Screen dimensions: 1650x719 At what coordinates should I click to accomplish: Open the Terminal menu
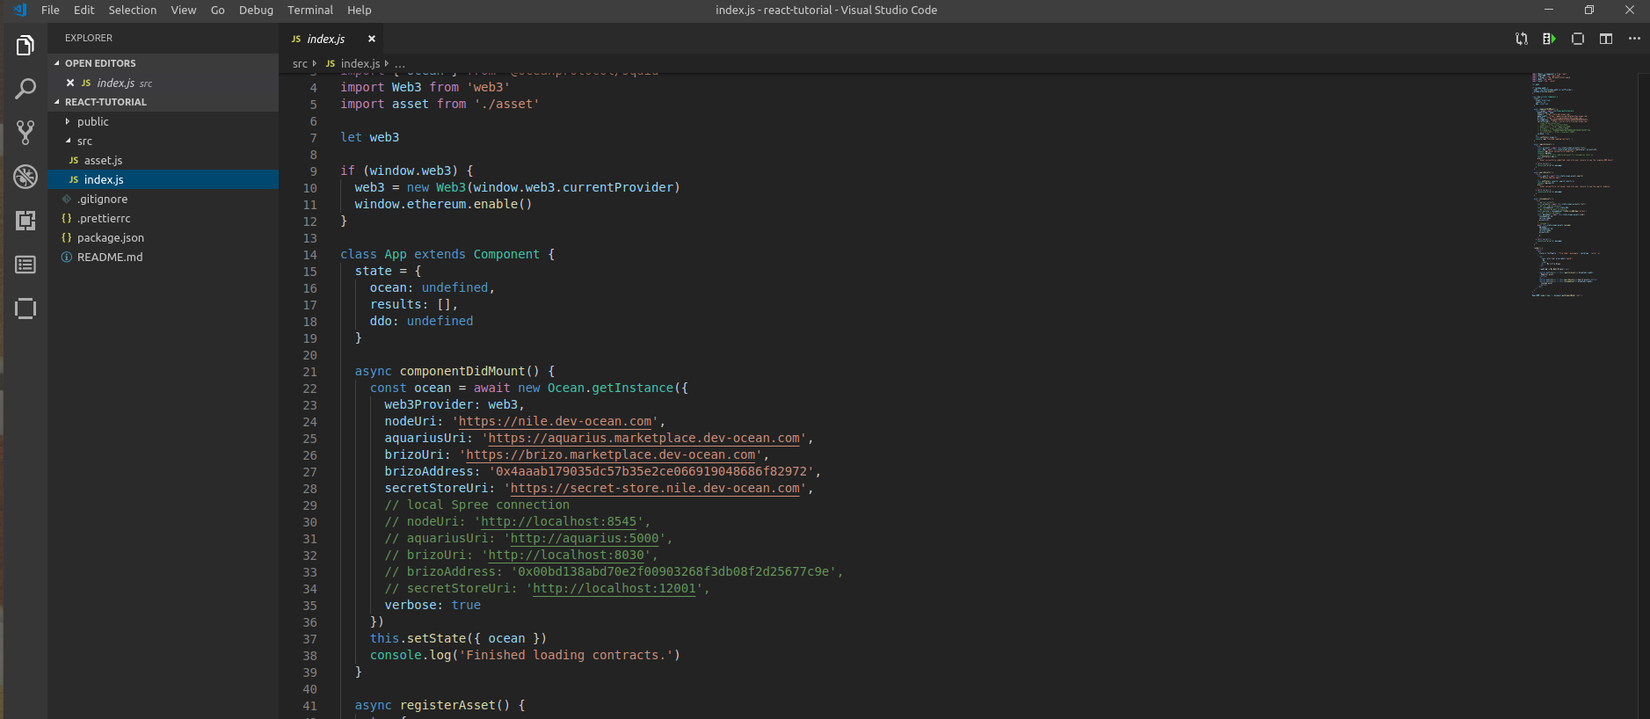(310, 10)
